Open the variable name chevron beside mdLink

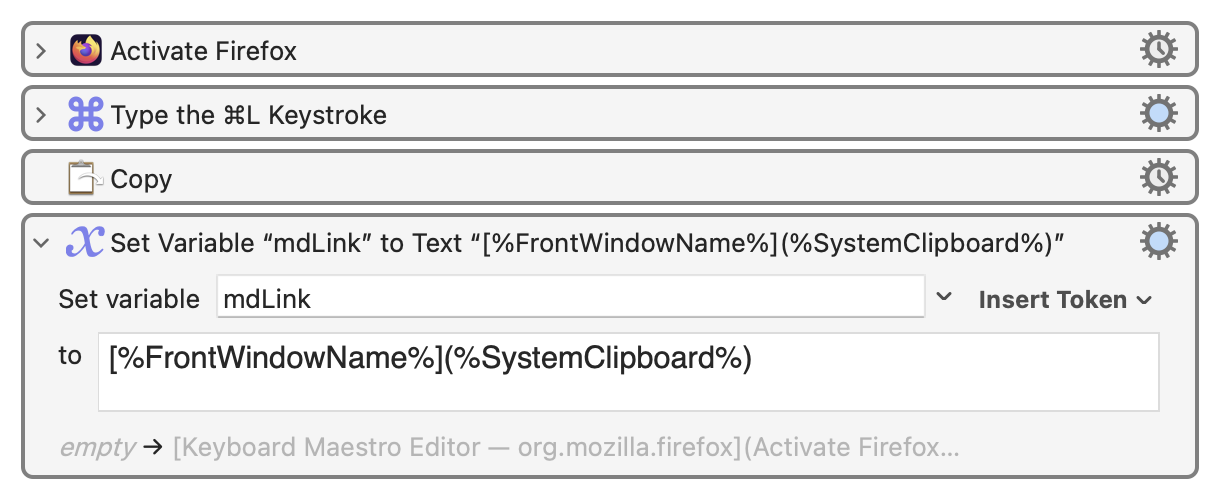click(943, 298)
